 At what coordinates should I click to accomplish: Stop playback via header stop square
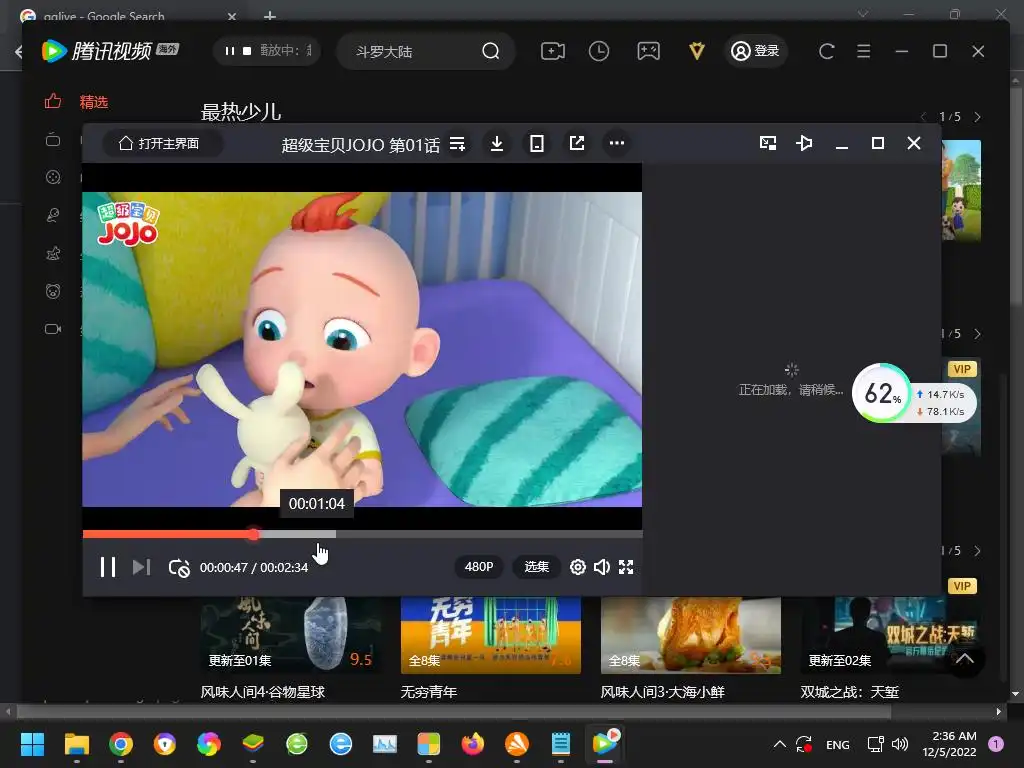[x=247, y=51]
